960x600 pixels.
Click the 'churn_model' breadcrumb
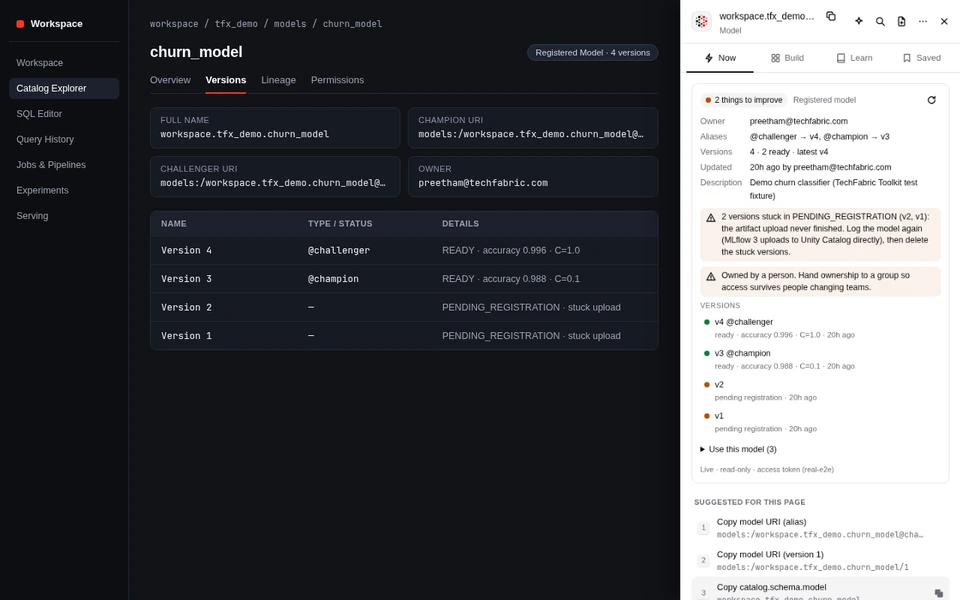pyautogui.click(x=352, y=24)
